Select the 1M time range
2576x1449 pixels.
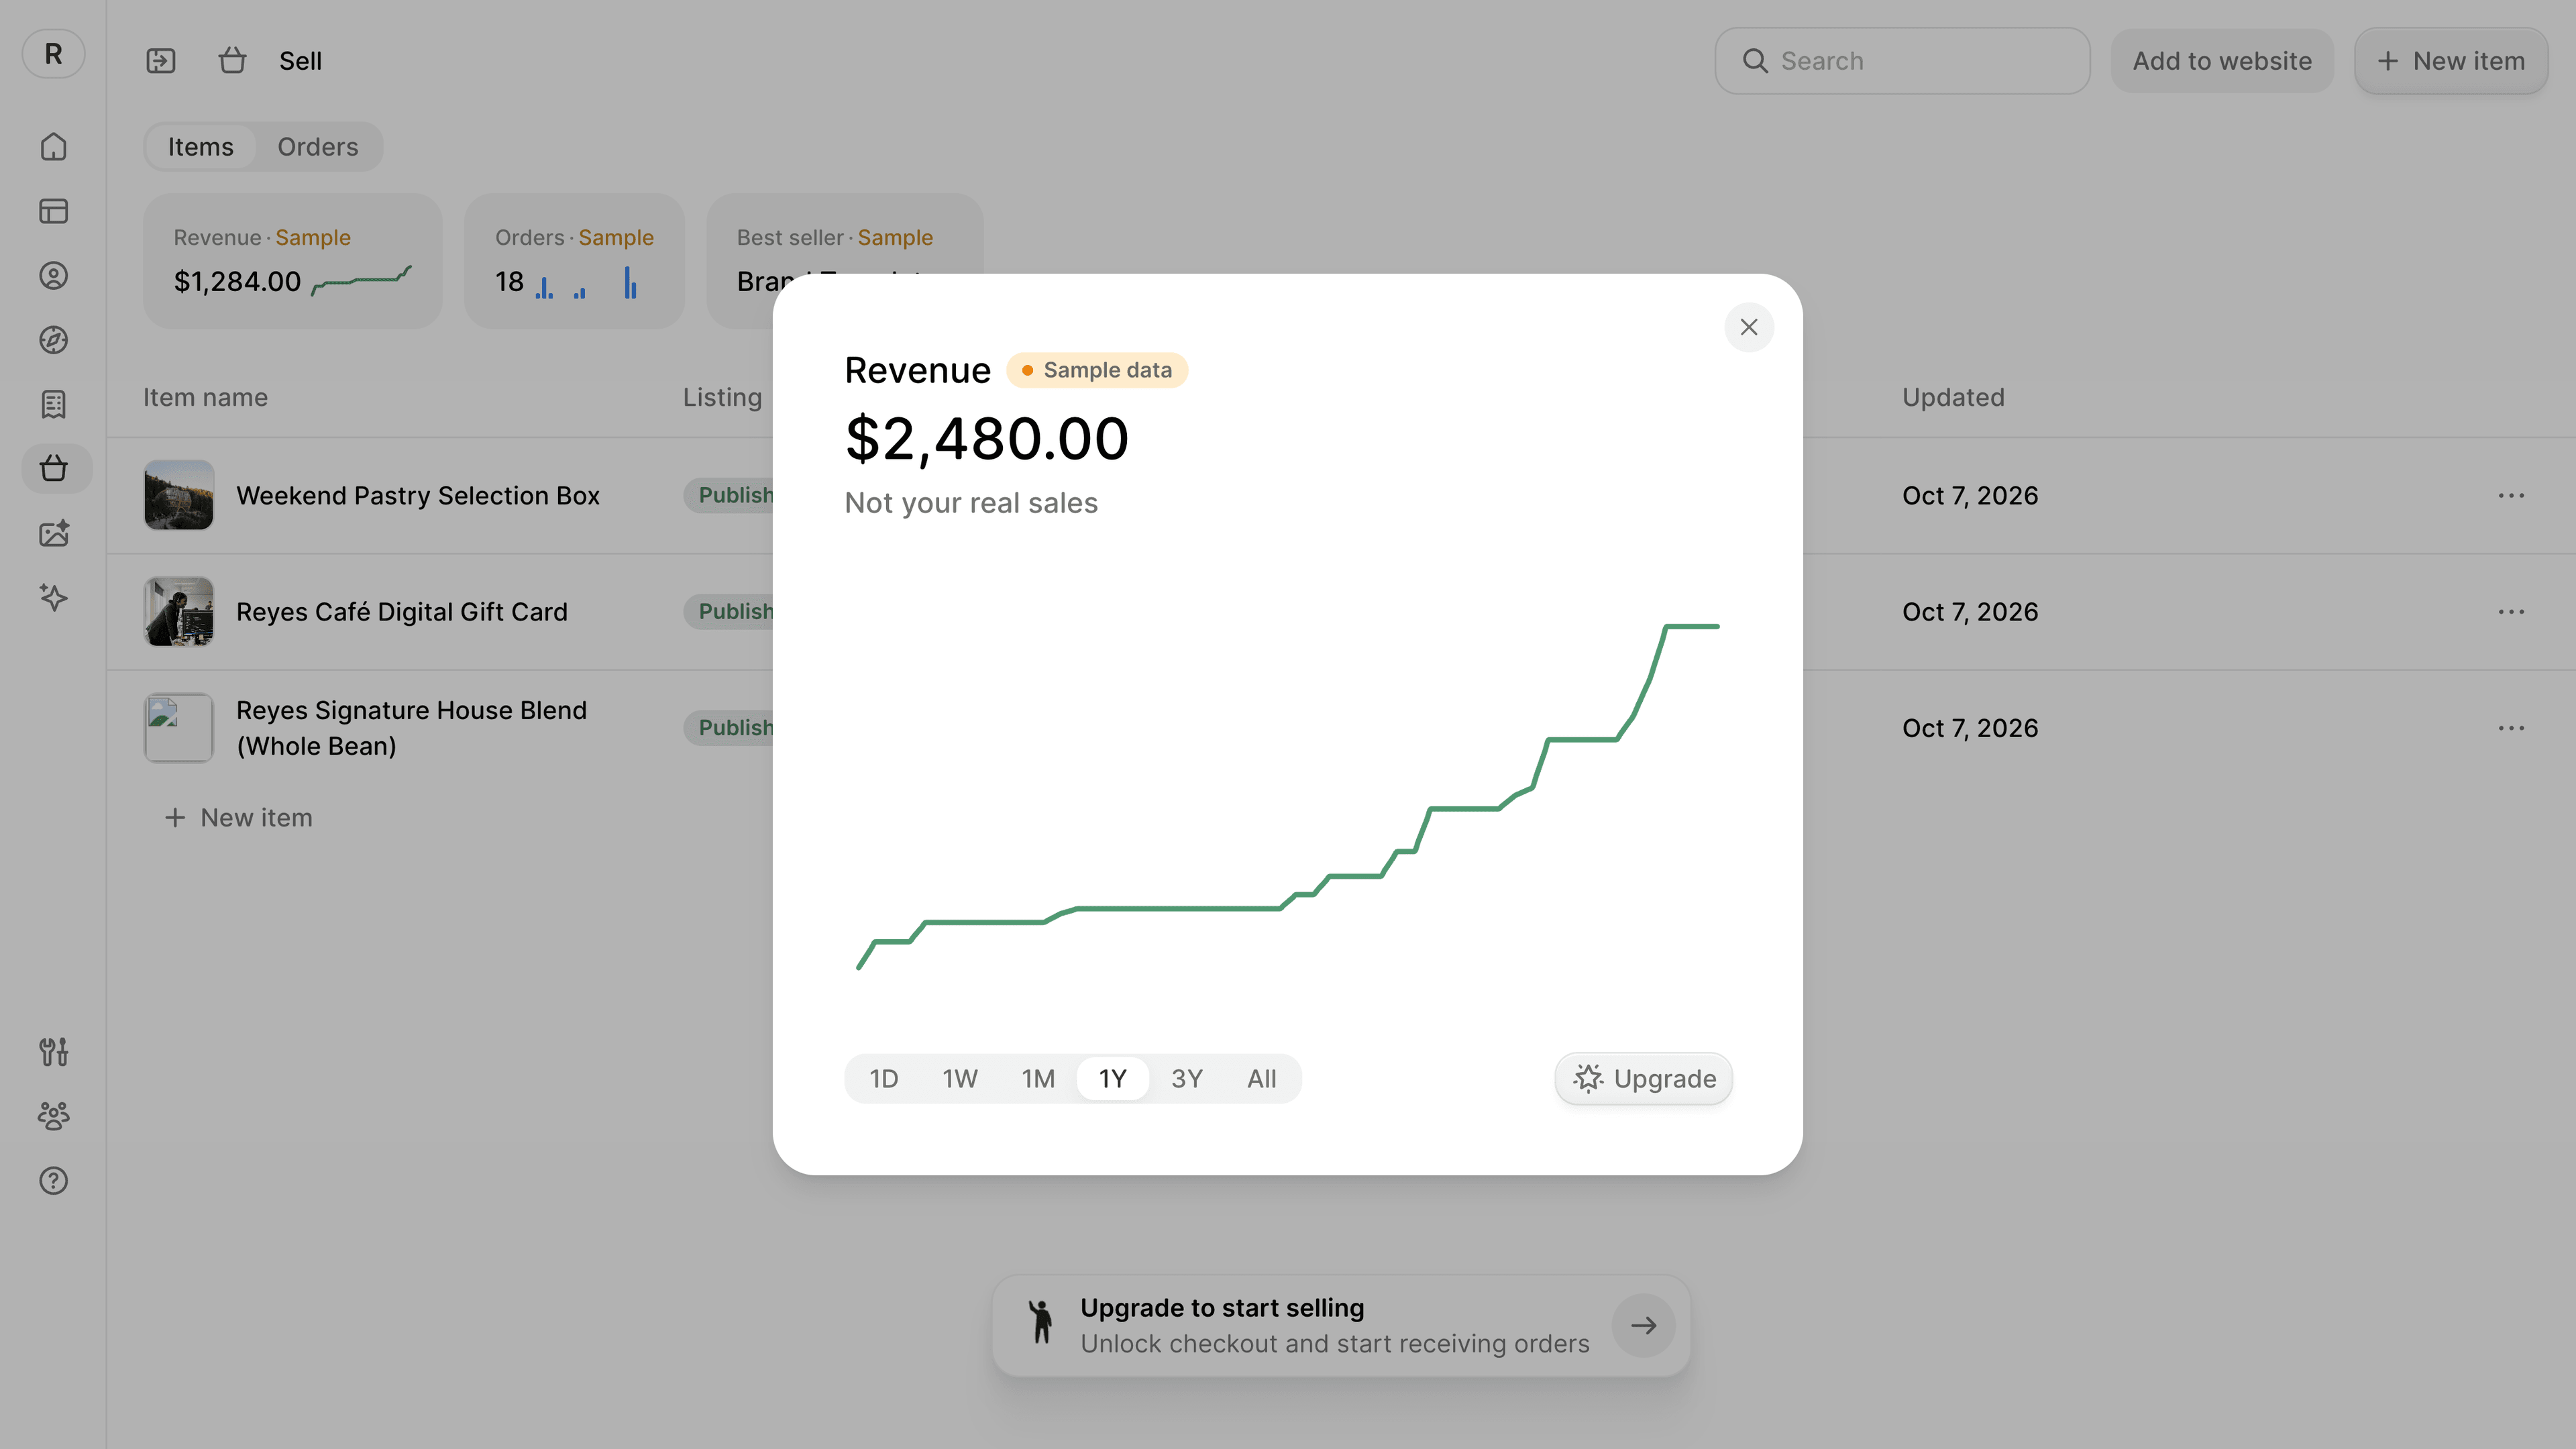click(1038, 1079)
